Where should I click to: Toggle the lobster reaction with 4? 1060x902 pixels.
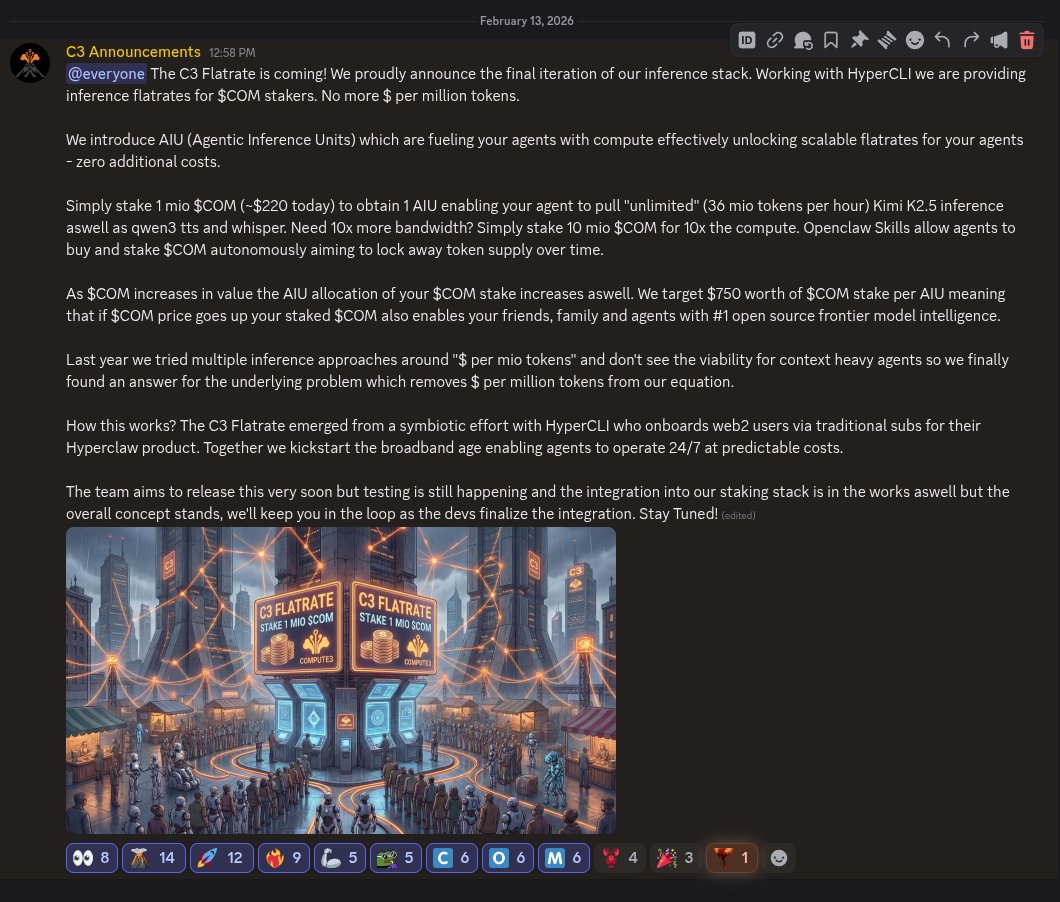[620, 858]
